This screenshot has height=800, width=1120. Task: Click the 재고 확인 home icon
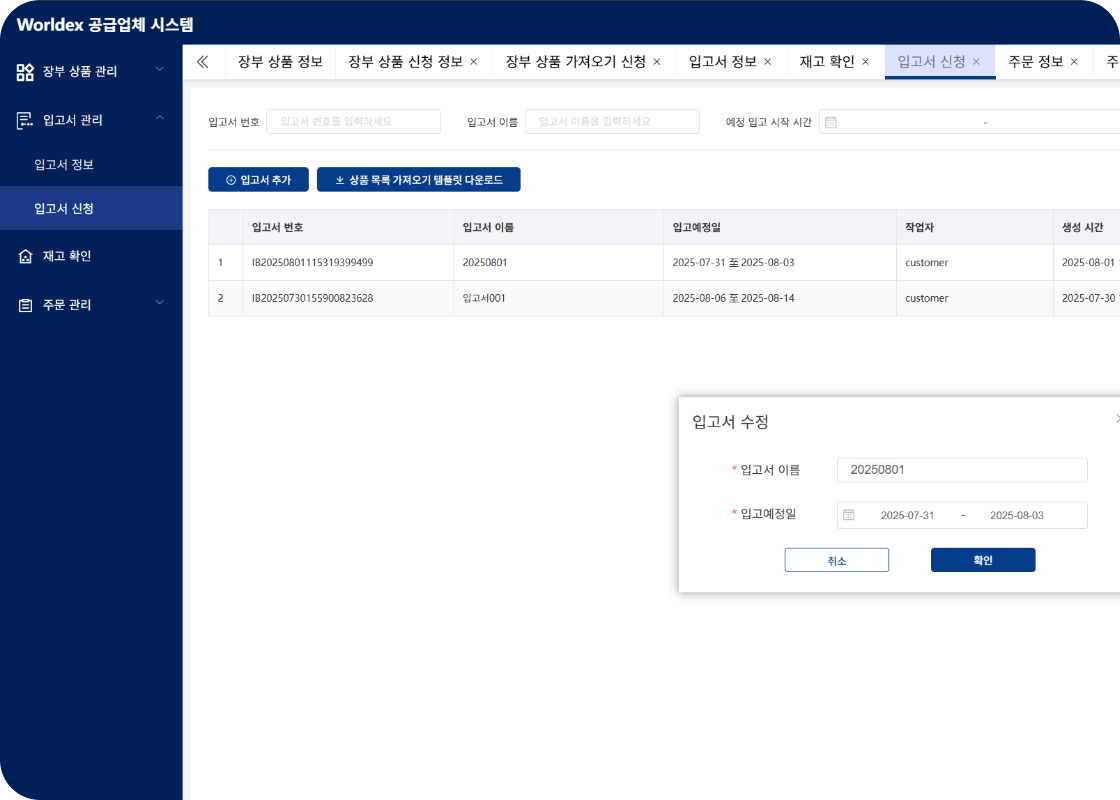point(25,256)
